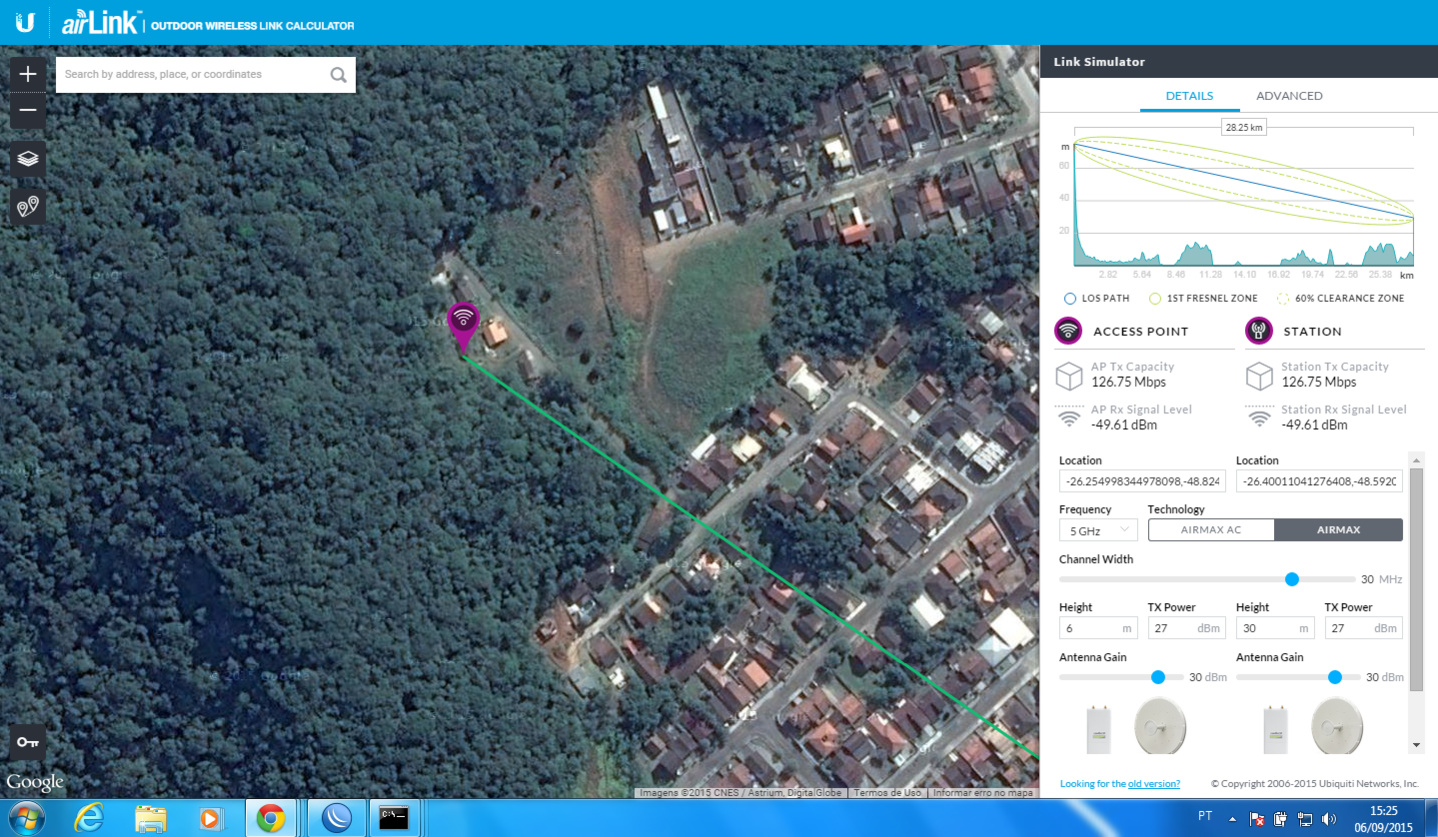Click the Station header icon

coord(1258,331)
